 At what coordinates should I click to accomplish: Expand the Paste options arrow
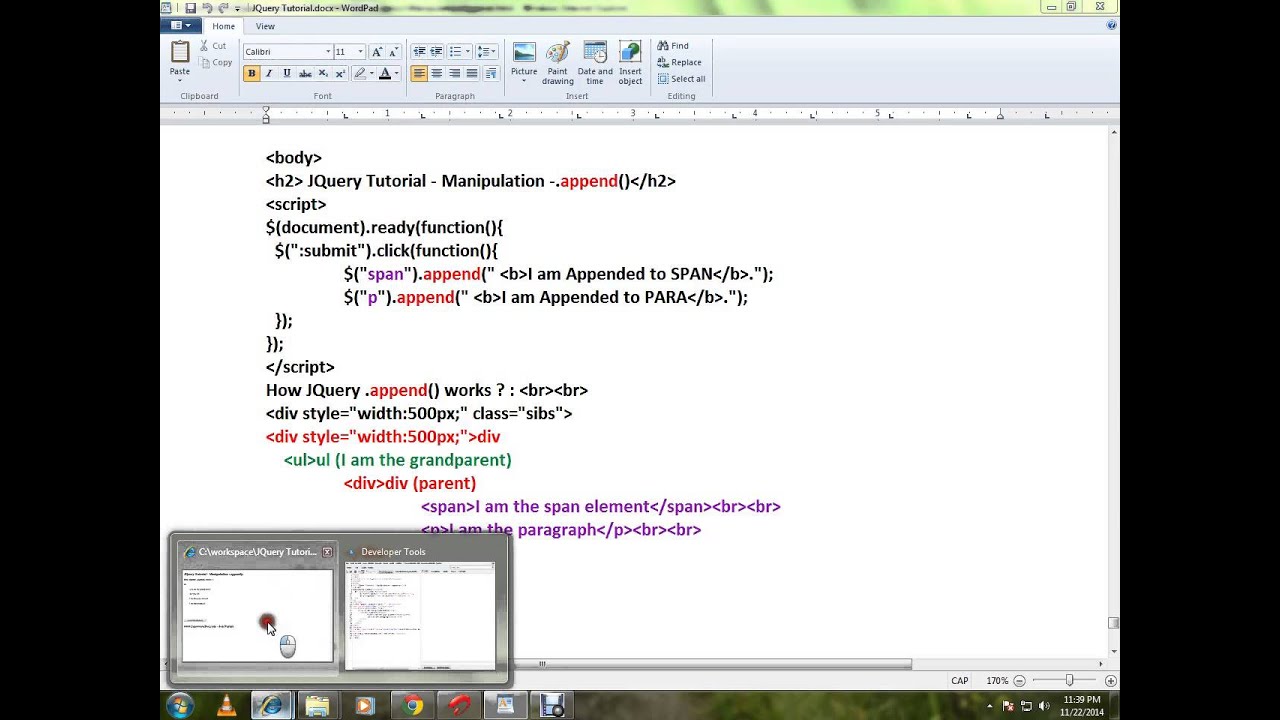pyautogui.click(x=180, y=80)
